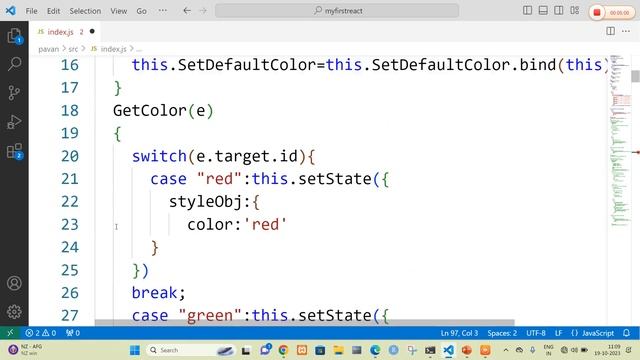Open the Teams chat taskbar icon
The width and height of the screenshot is (640, 360).
pos(265,350)
